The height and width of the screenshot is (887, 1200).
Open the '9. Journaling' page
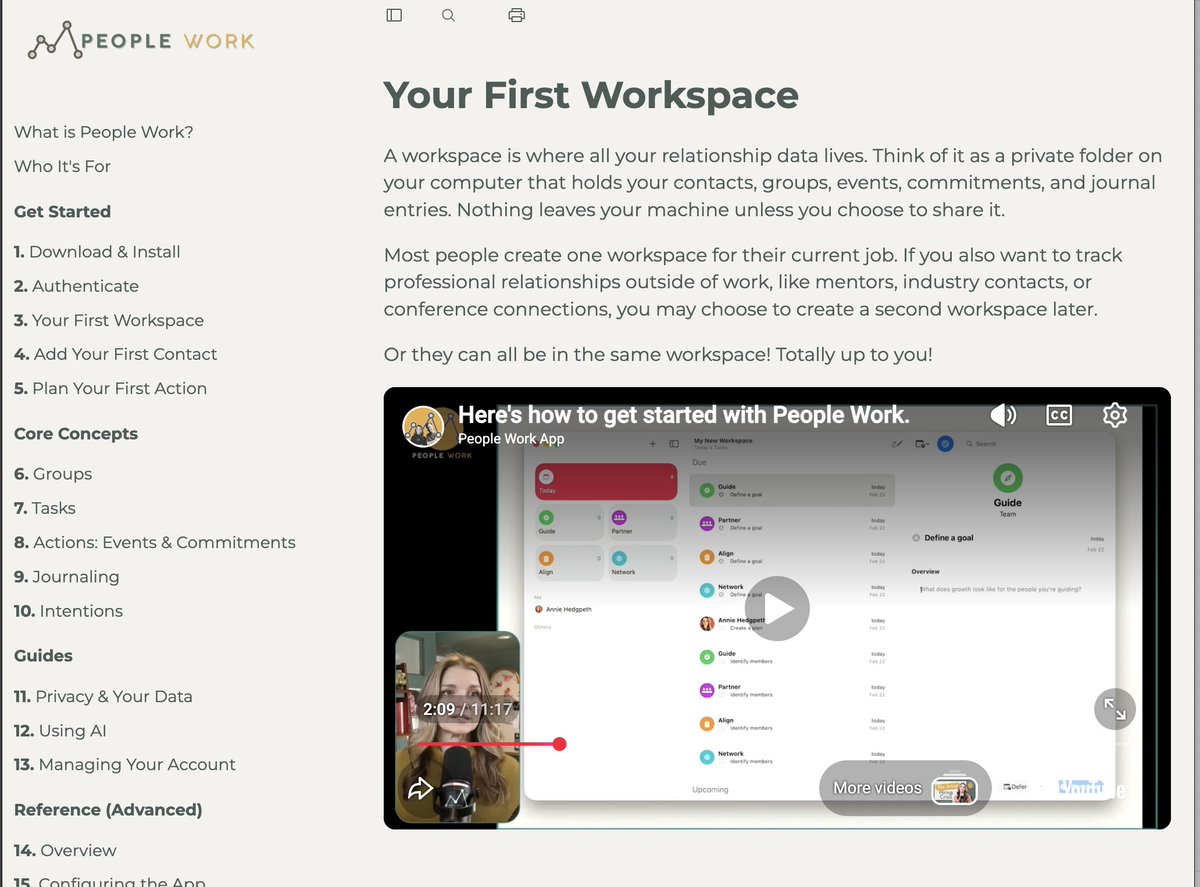[66, 577]
